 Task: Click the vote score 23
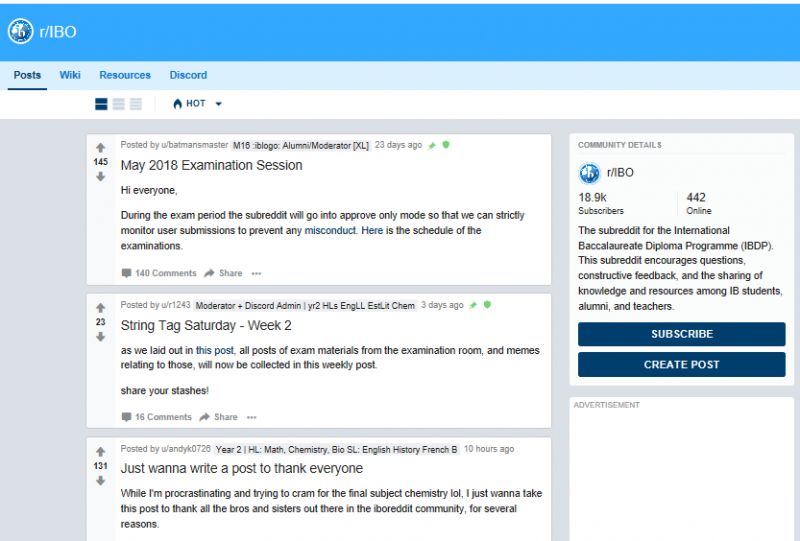[101, 322]
